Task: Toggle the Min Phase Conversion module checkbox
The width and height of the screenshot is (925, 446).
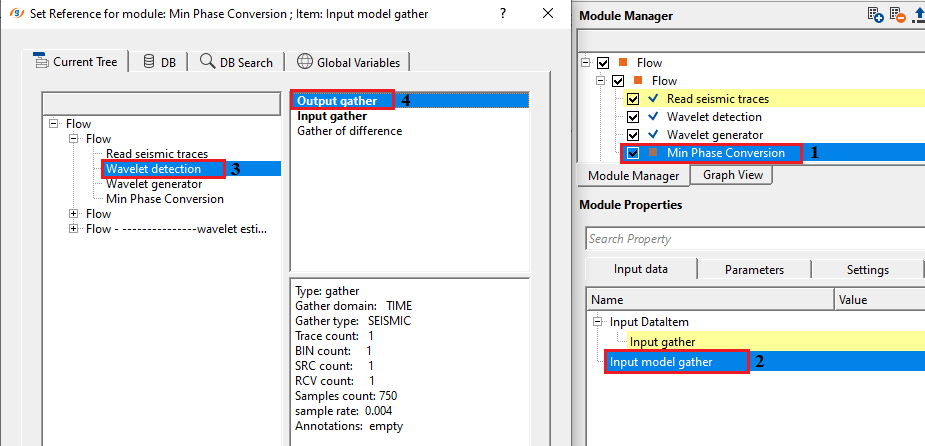Action: [x=633, y=153]
